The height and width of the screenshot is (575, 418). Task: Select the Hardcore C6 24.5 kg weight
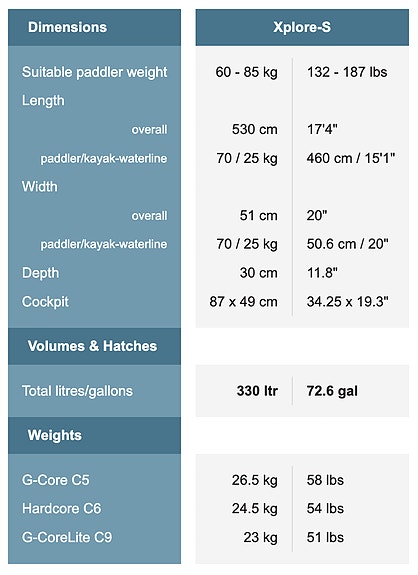[254, 509]
